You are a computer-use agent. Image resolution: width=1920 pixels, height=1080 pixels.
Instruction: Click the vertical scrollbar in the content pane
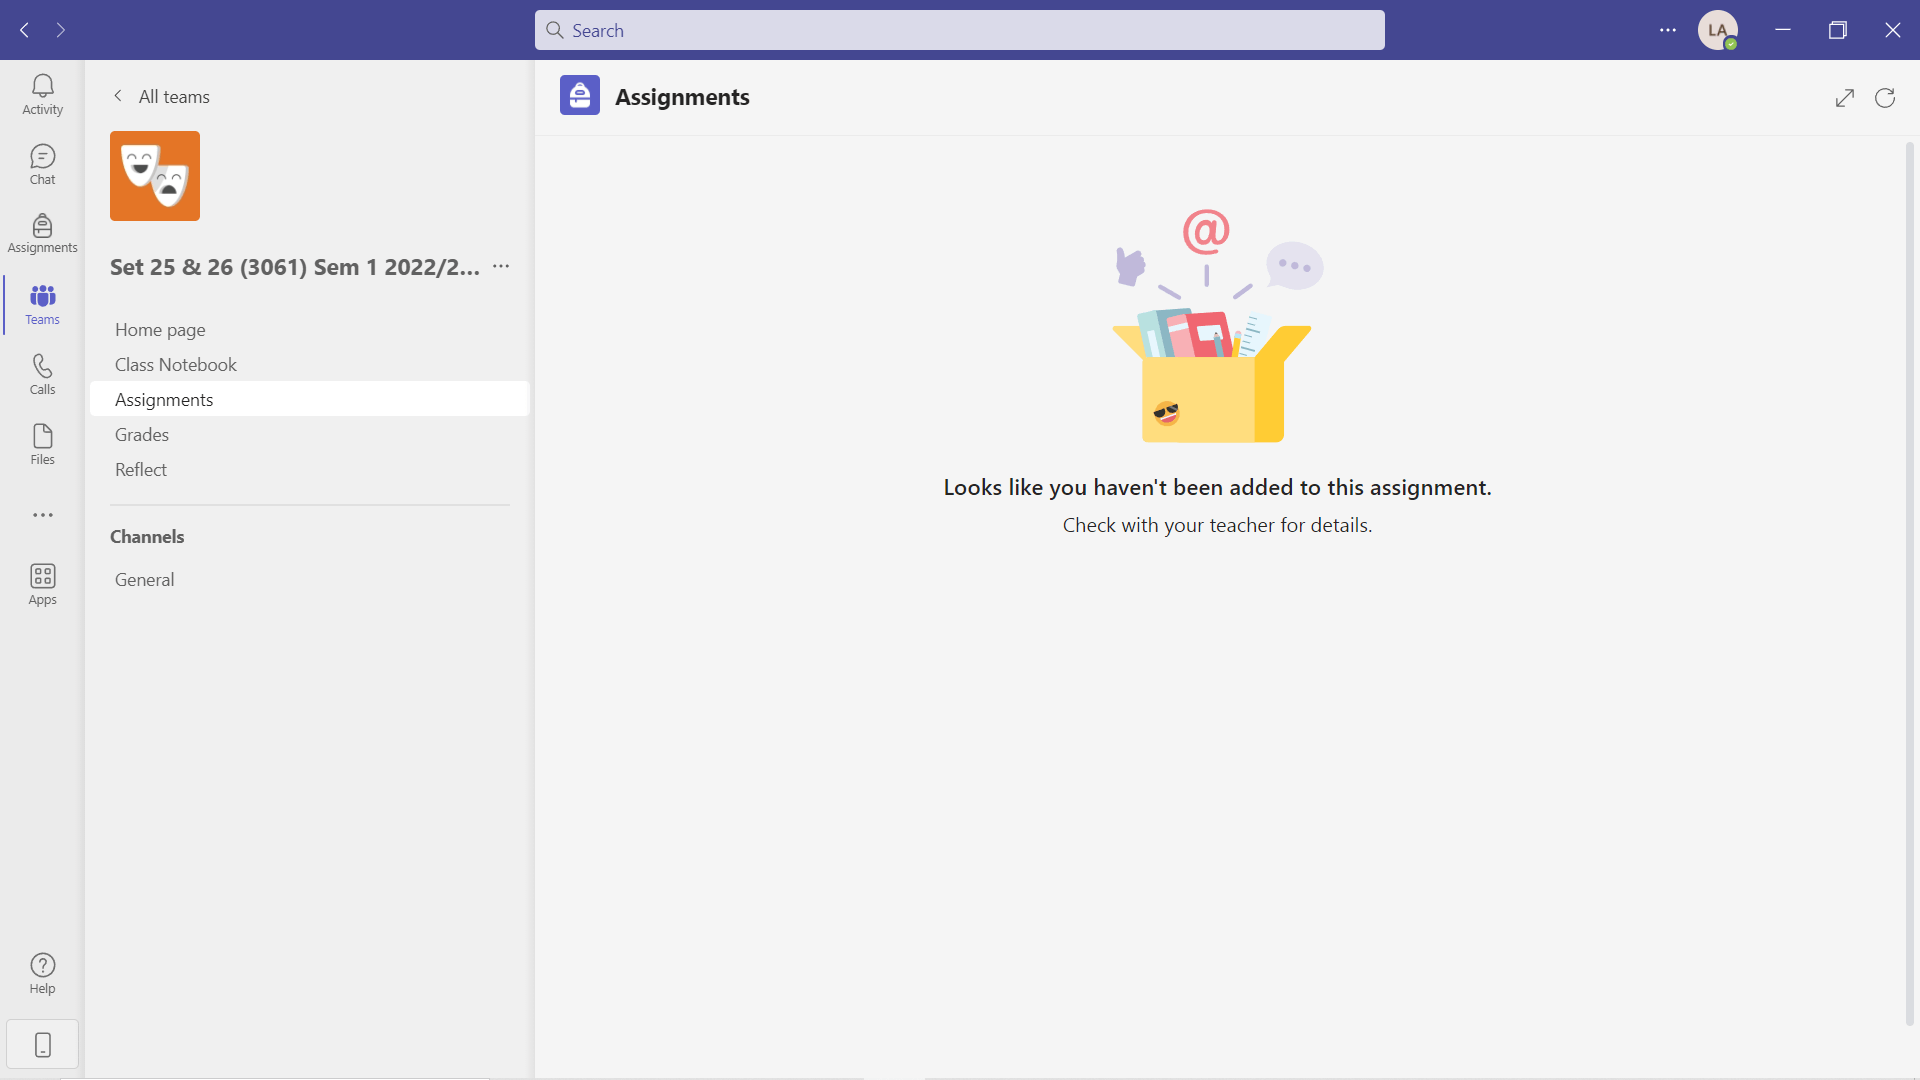pyautogui.click(x=1910, y=585)
